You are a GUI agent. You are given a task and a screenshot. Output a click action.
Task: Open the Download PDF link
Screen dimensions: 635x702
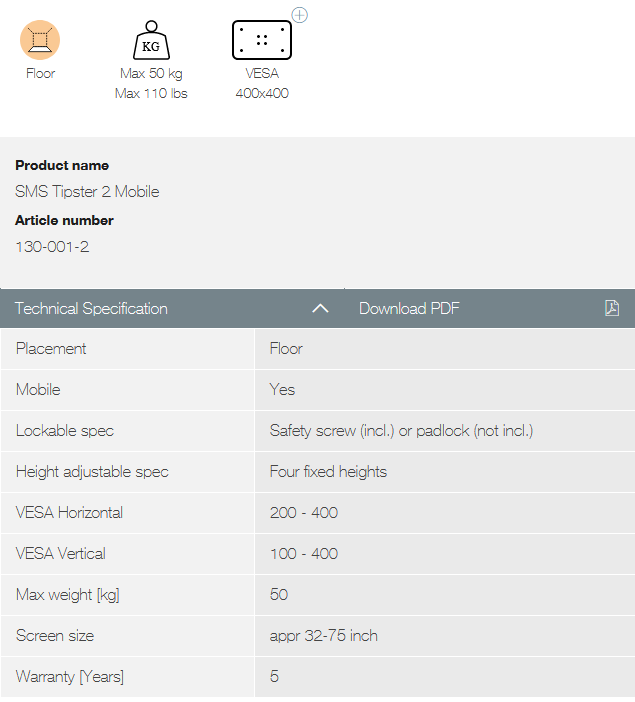tap(409, 308)
